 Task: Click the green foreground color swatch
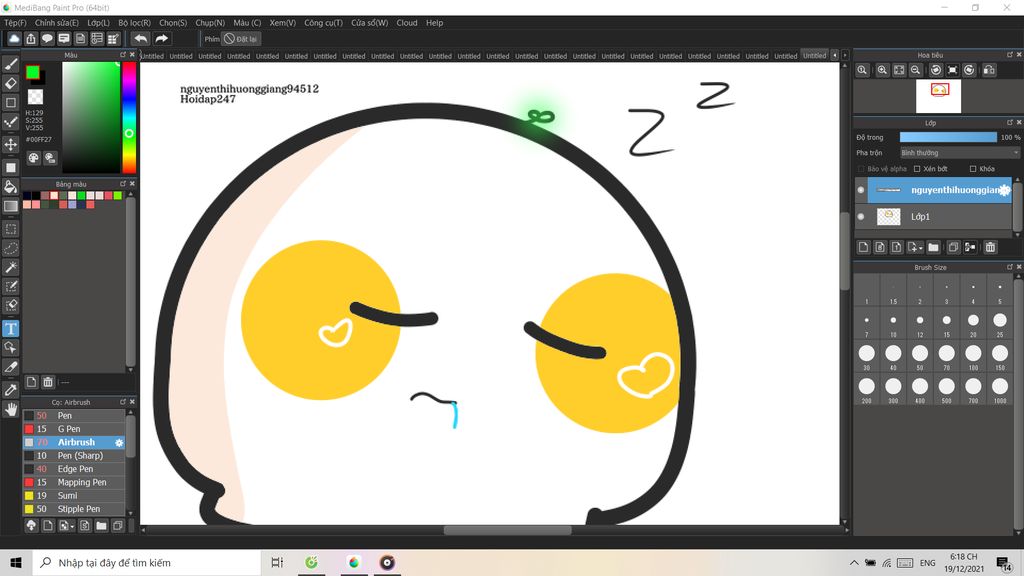click(33, 72)
